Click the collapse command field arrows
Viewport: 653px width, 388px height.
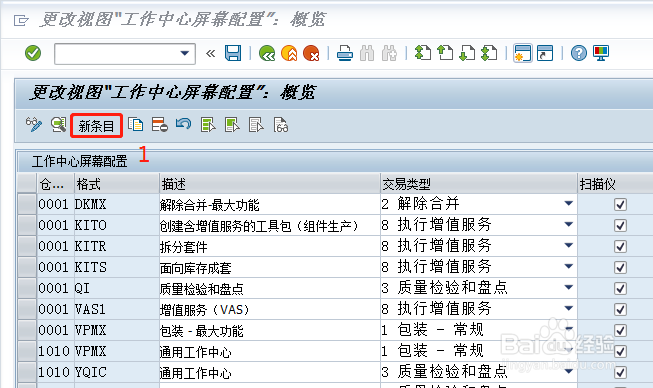[210, 53]
